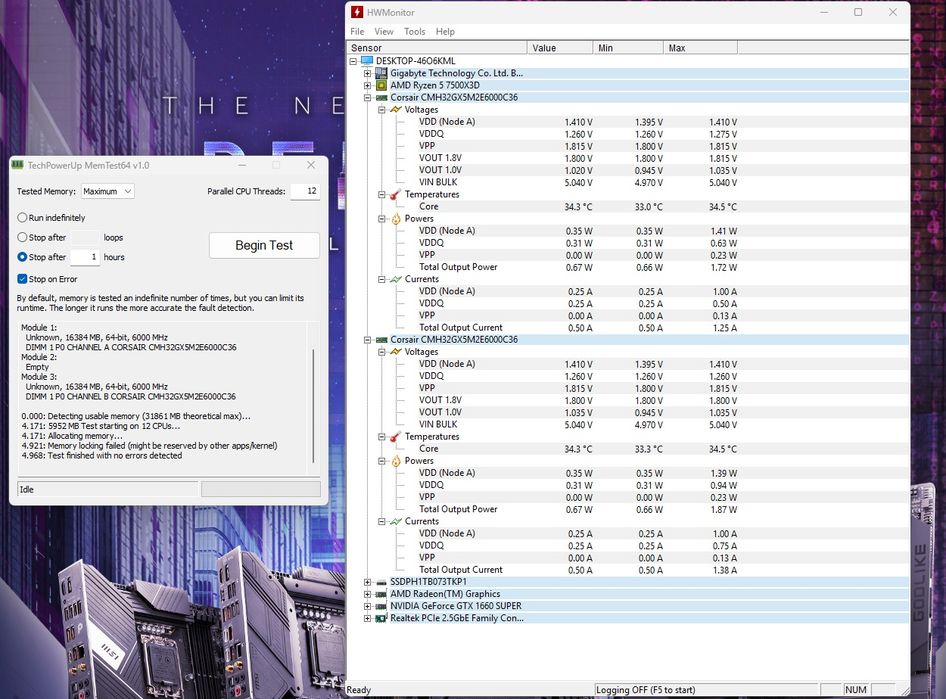Expand the SSDPH1TB073TKP1 node

pyautogui.click(x=367, y=582)
